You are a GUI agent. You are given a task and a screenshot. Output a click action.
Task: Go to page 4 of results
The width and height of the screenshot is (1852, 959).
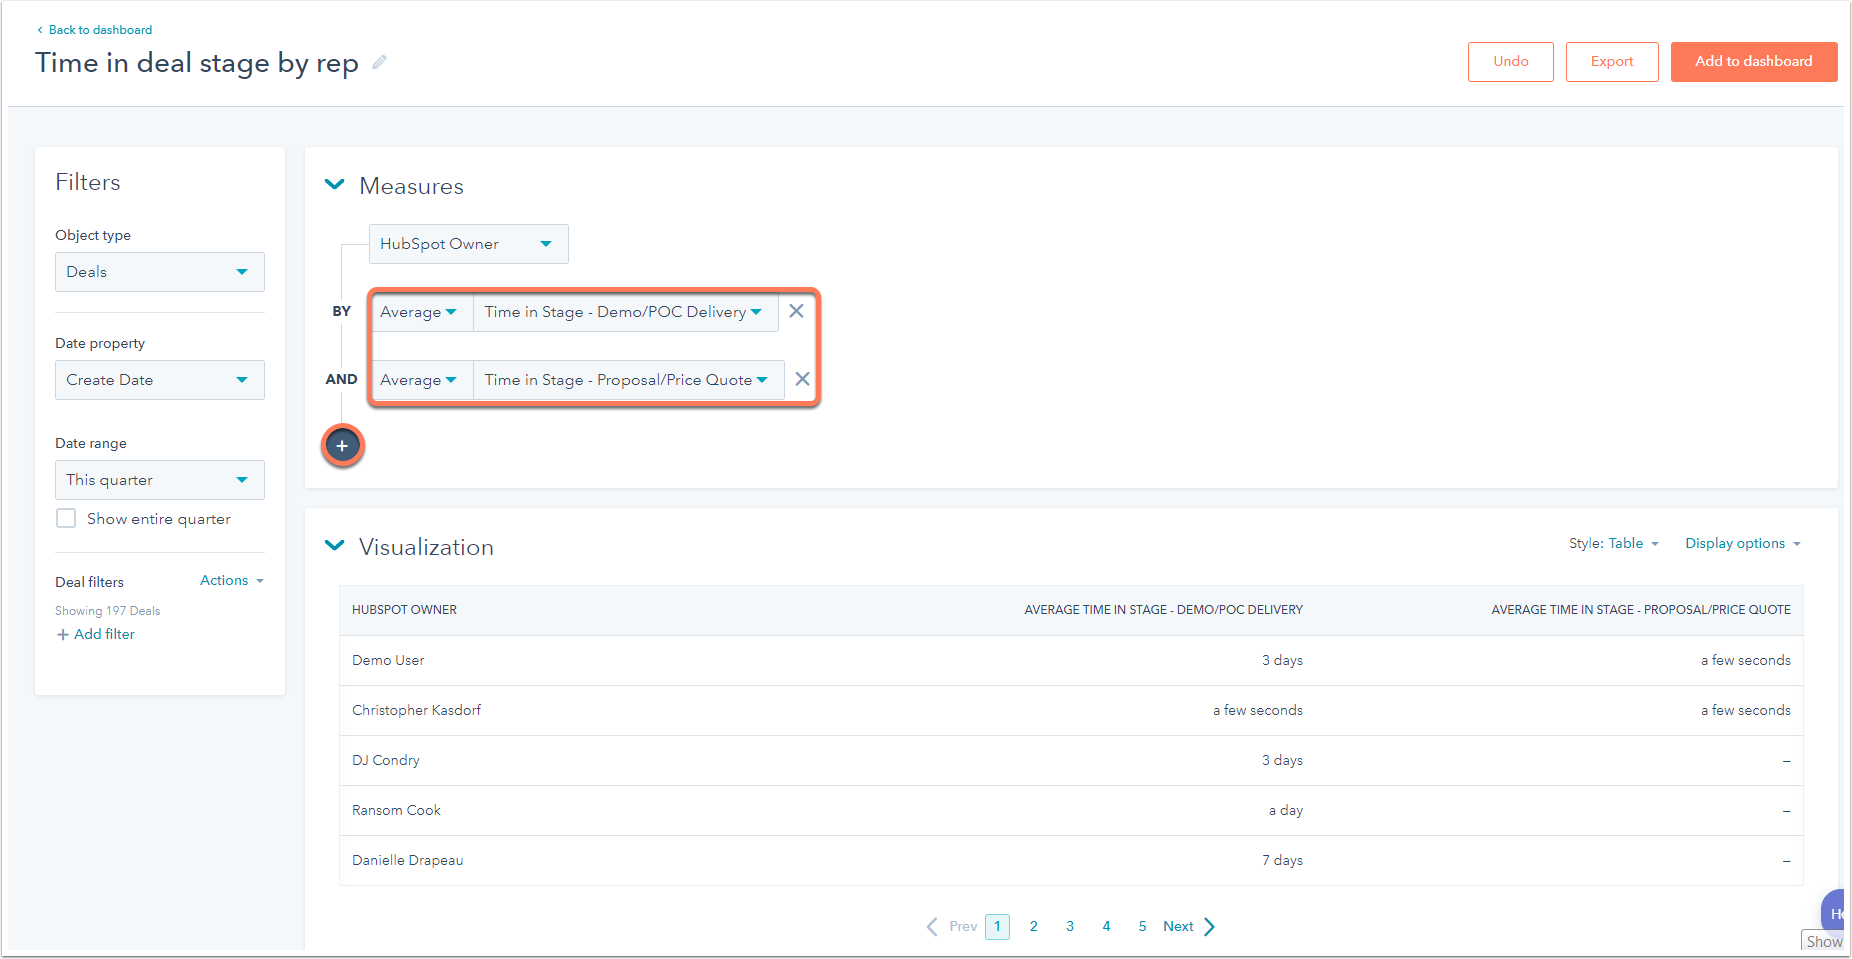pyautogui.click(x=1106, y=927)
